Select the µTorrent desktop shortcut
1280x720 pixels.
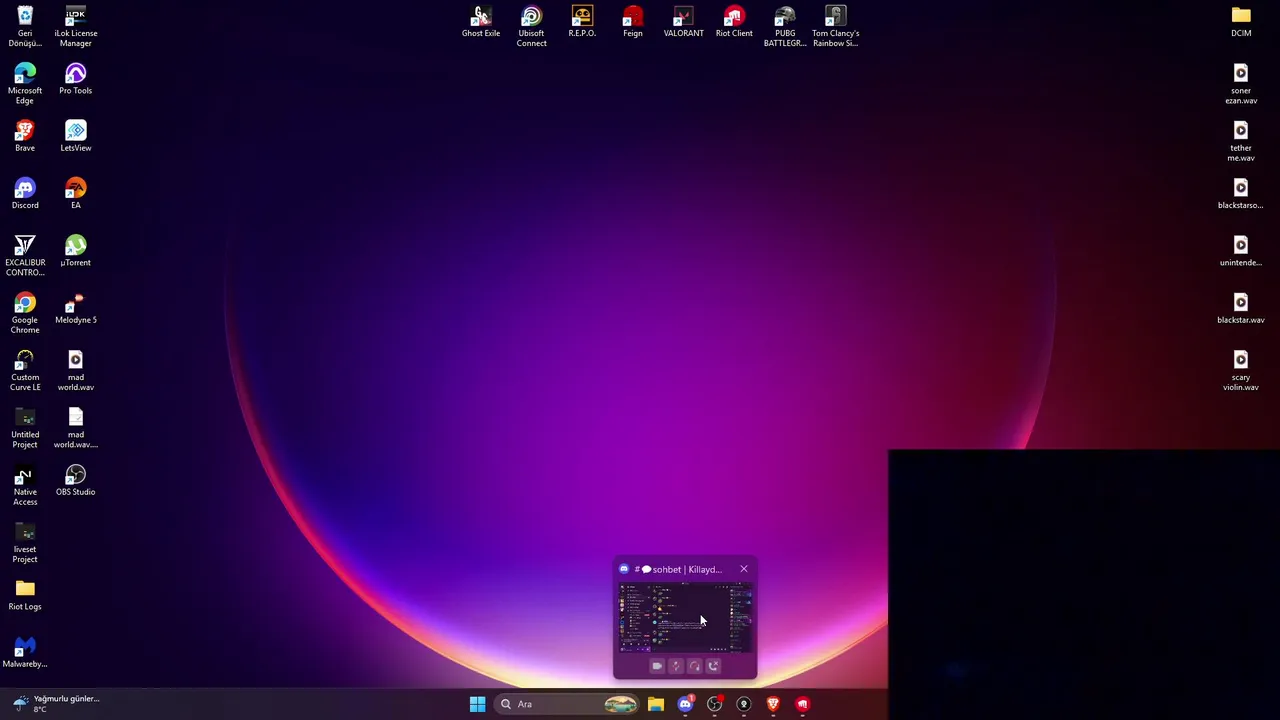point(75,251)
